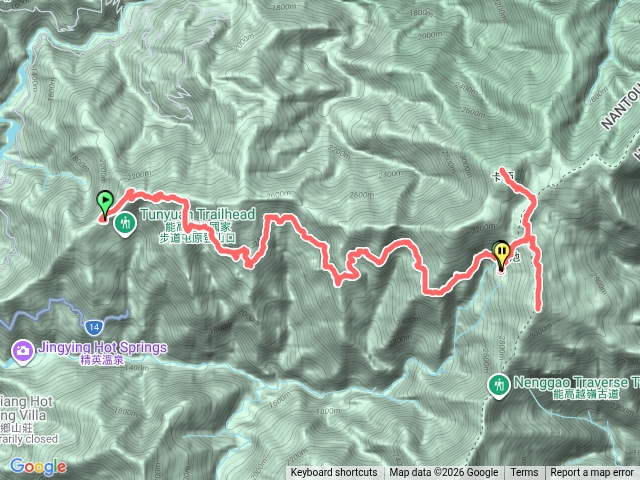Image resolution: width=640 pixels, height=480 pixels.
Task: Click the 3200m contour label
Action: 483,229
